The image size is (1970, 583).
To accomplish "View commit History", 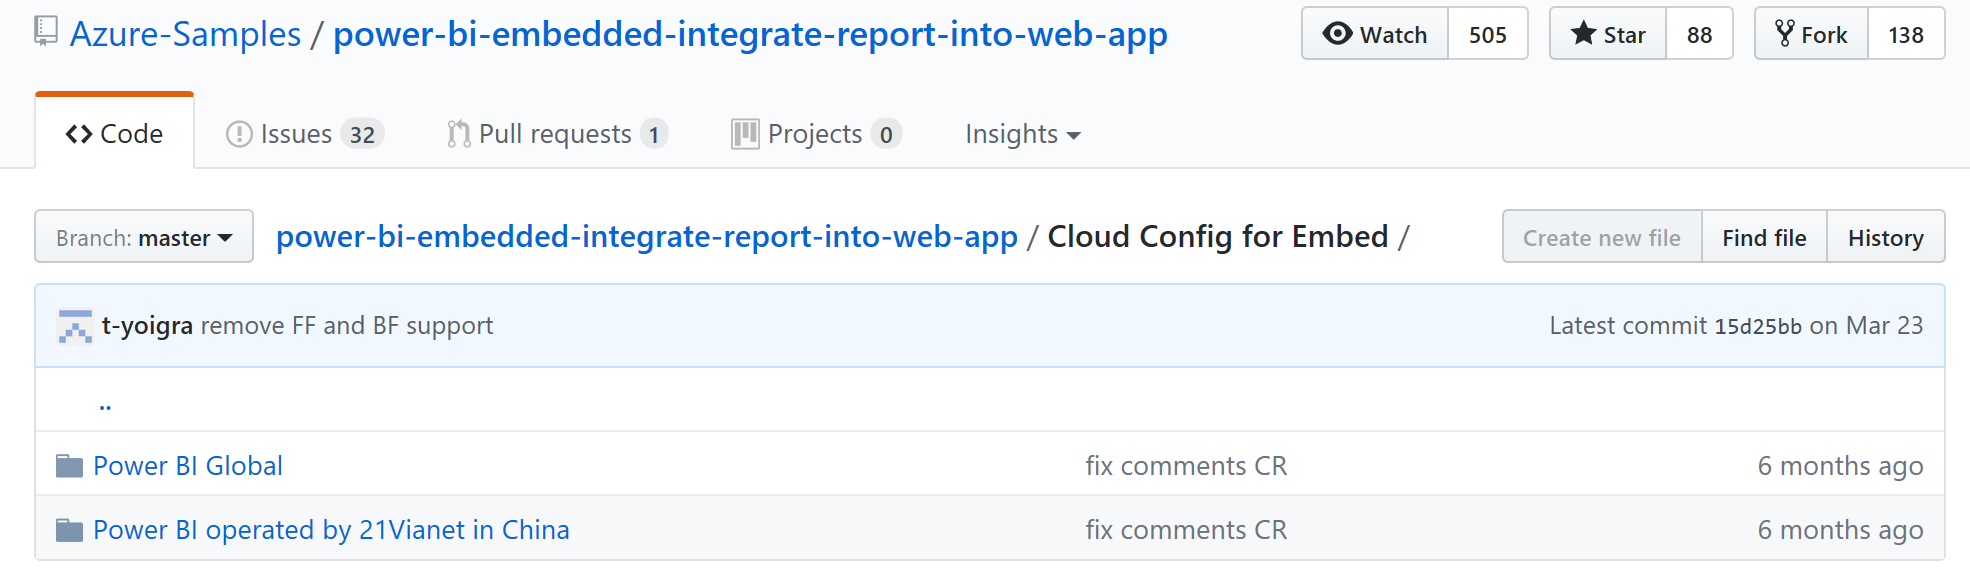I will point(1885,237).
